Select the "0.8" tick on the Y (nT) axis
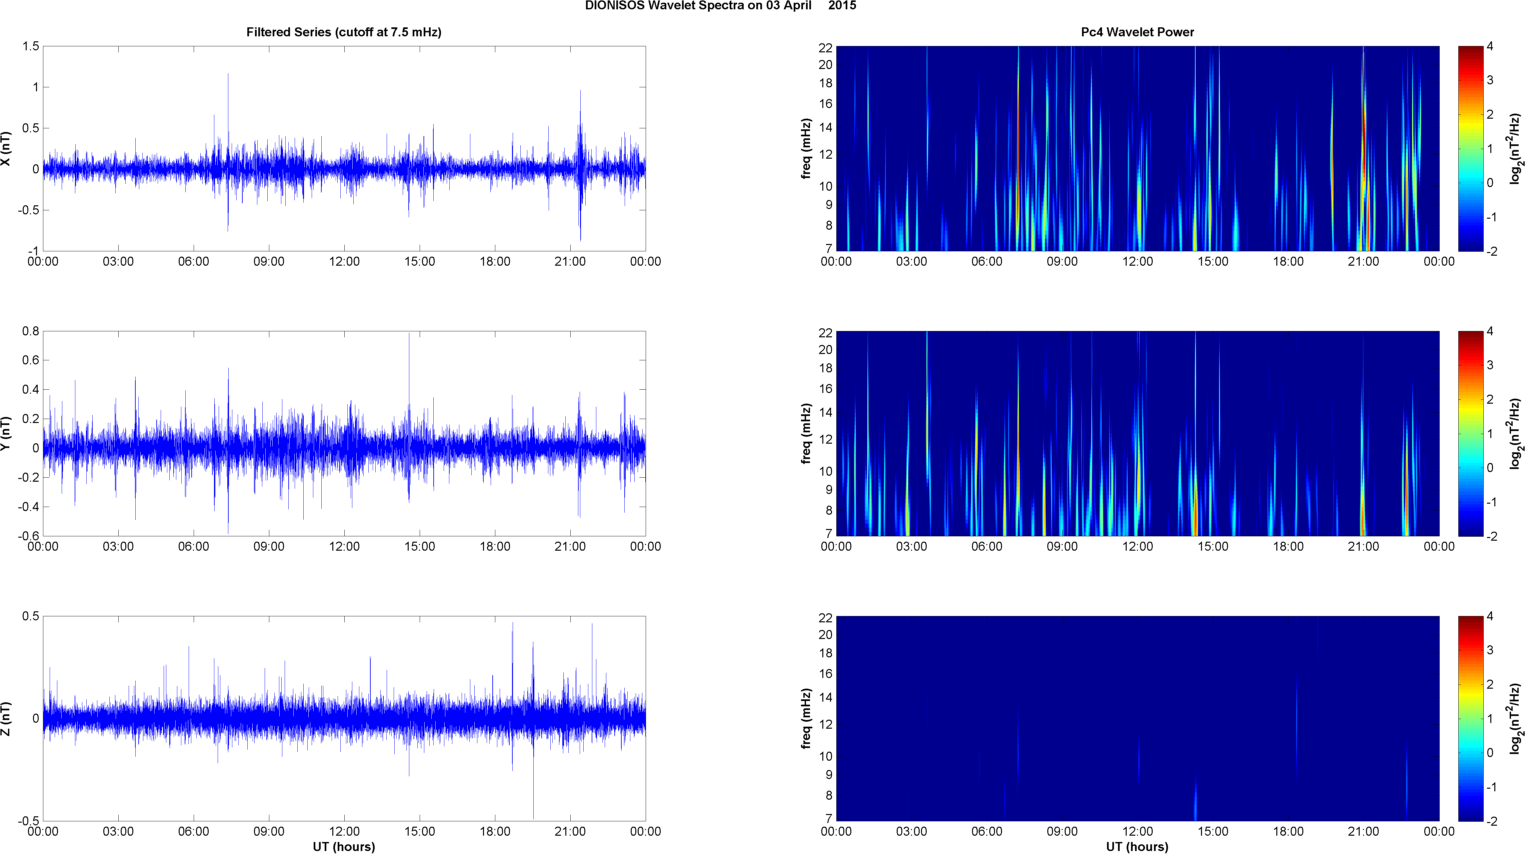The width and height of the screenshot is (1525, 854). (30, 331)
